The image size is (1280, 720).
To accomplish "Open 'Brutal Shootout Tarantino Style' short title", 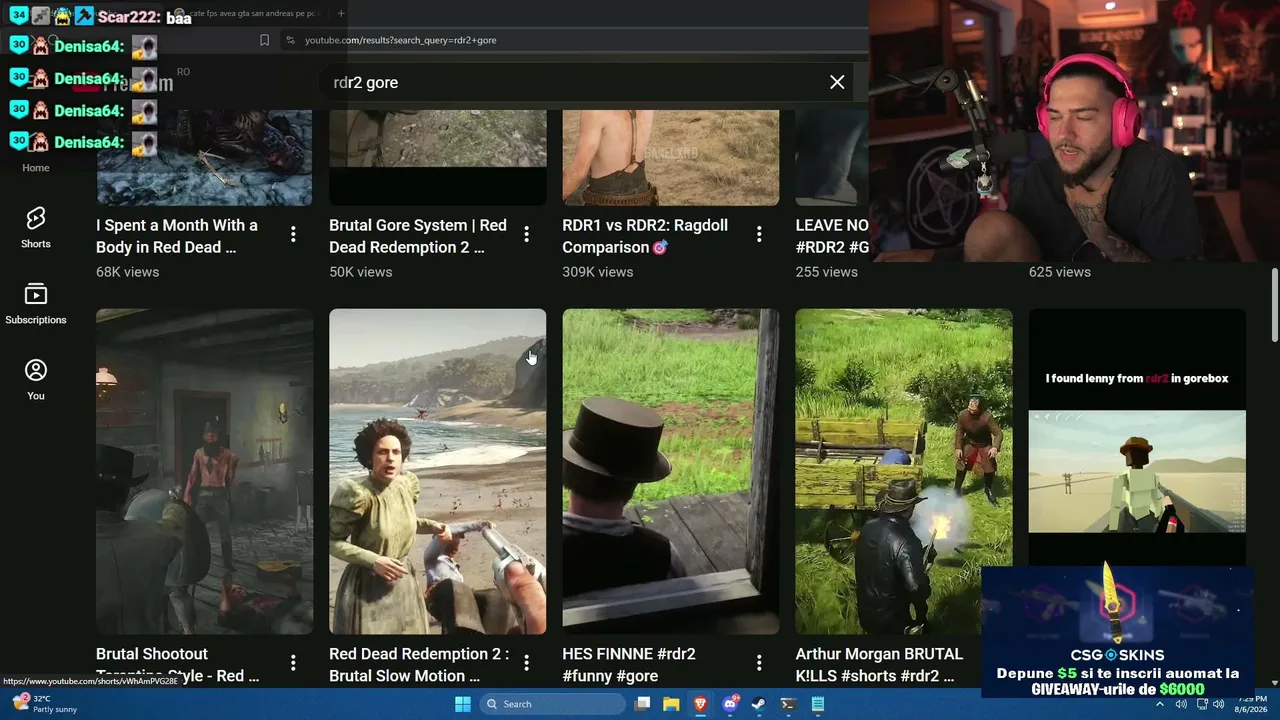I will 177,665.
